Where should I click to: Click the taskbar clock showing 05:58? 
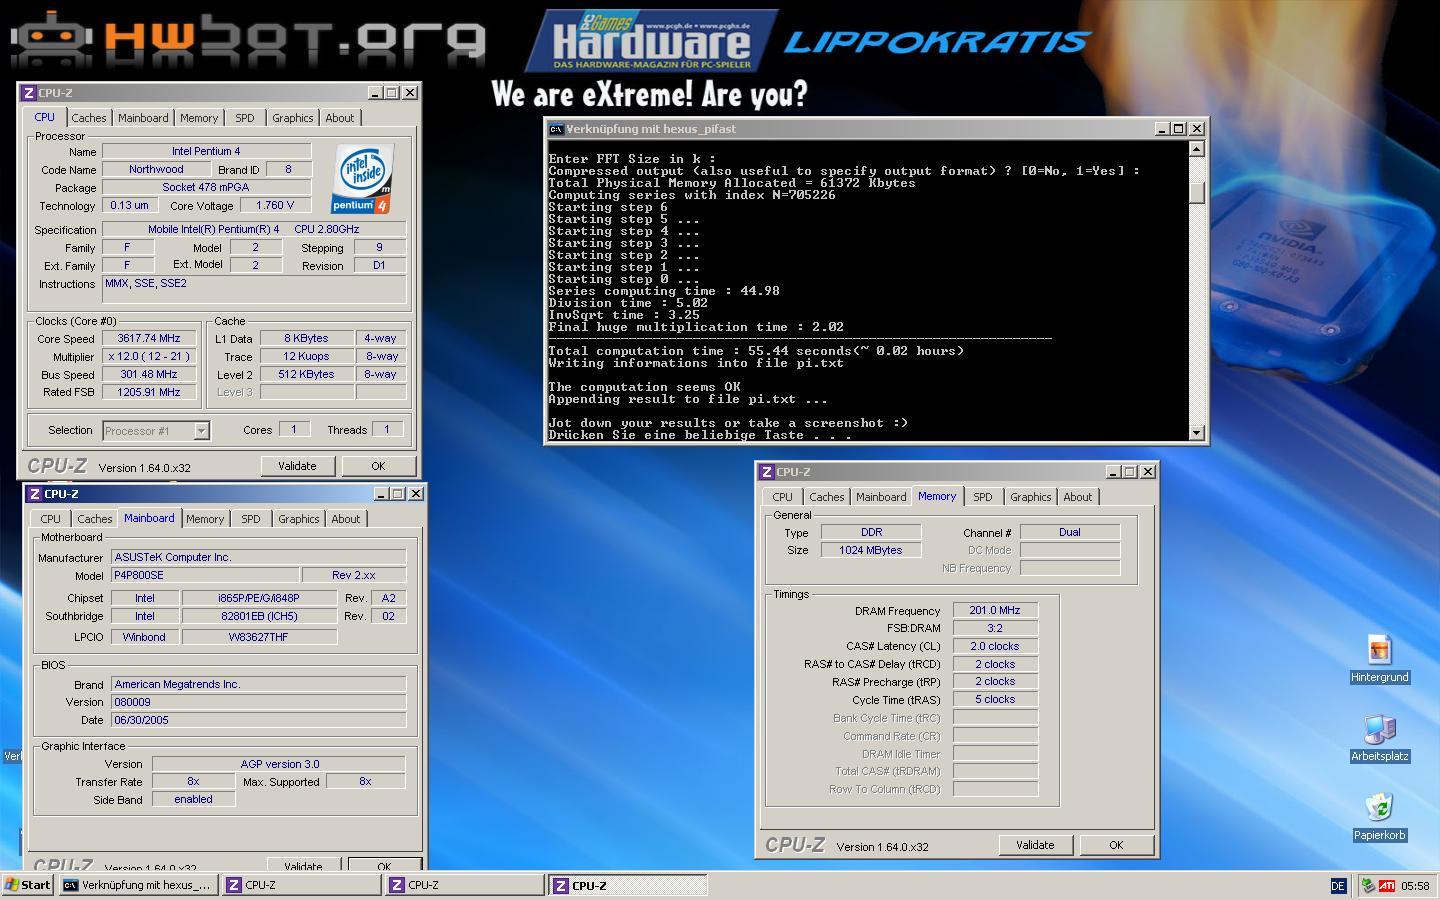point(1415,886)
